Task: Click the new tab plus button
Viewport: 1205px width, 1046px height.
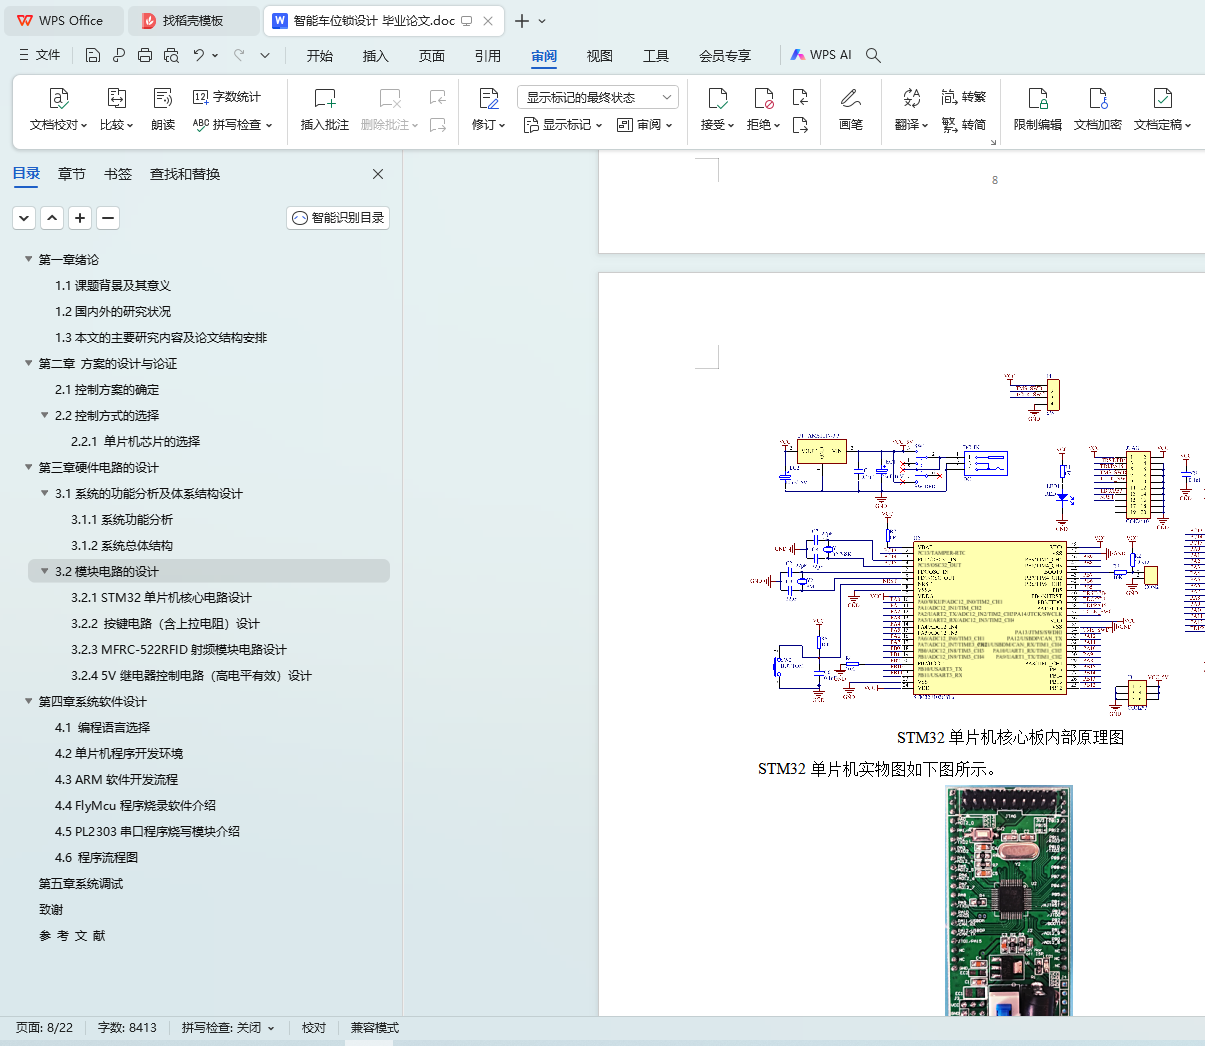Action: tap(522, 21)
